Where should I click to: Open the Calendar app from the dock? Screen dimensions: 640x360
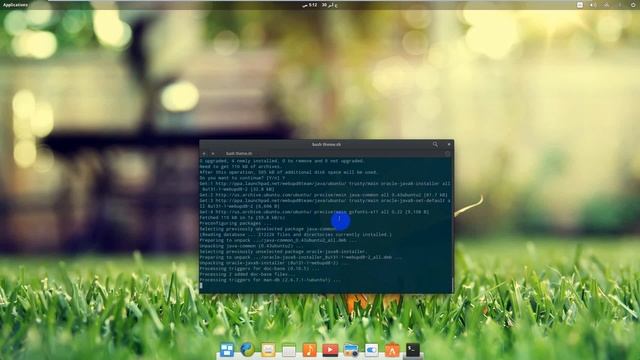click(x=289, y=350)
